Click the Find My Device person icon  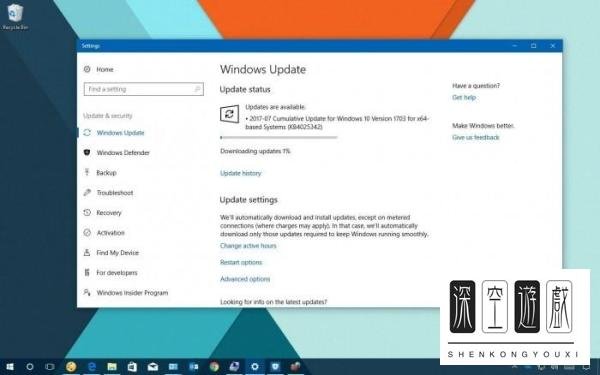pyautogui.click(x=87, y=253)
